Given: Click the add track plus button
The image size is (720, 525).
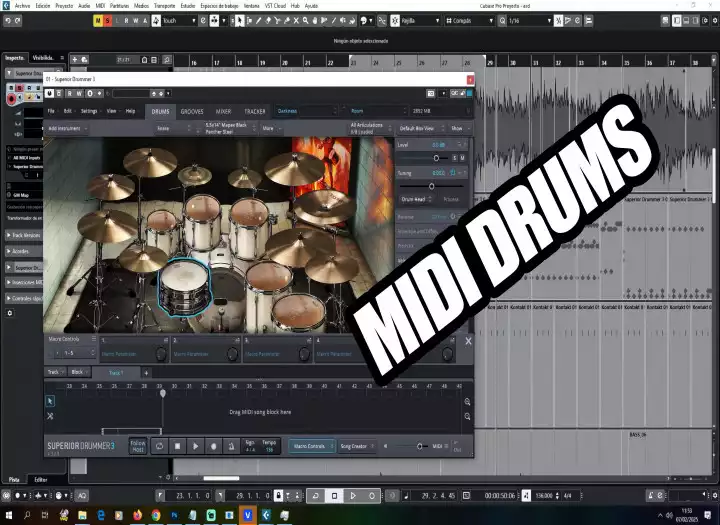Looking at the screenshot, I should tap(74, 60).
